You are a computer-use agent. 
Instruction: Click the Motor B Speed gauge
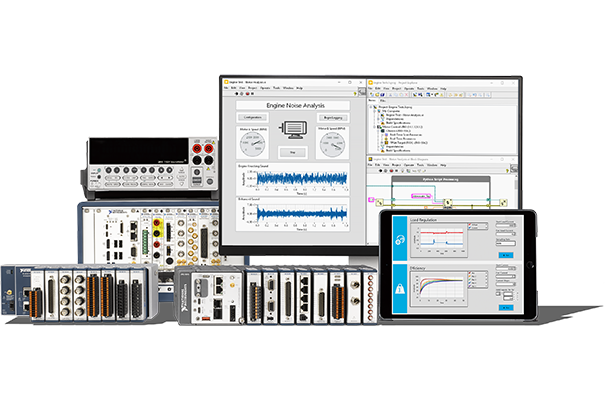331,144
